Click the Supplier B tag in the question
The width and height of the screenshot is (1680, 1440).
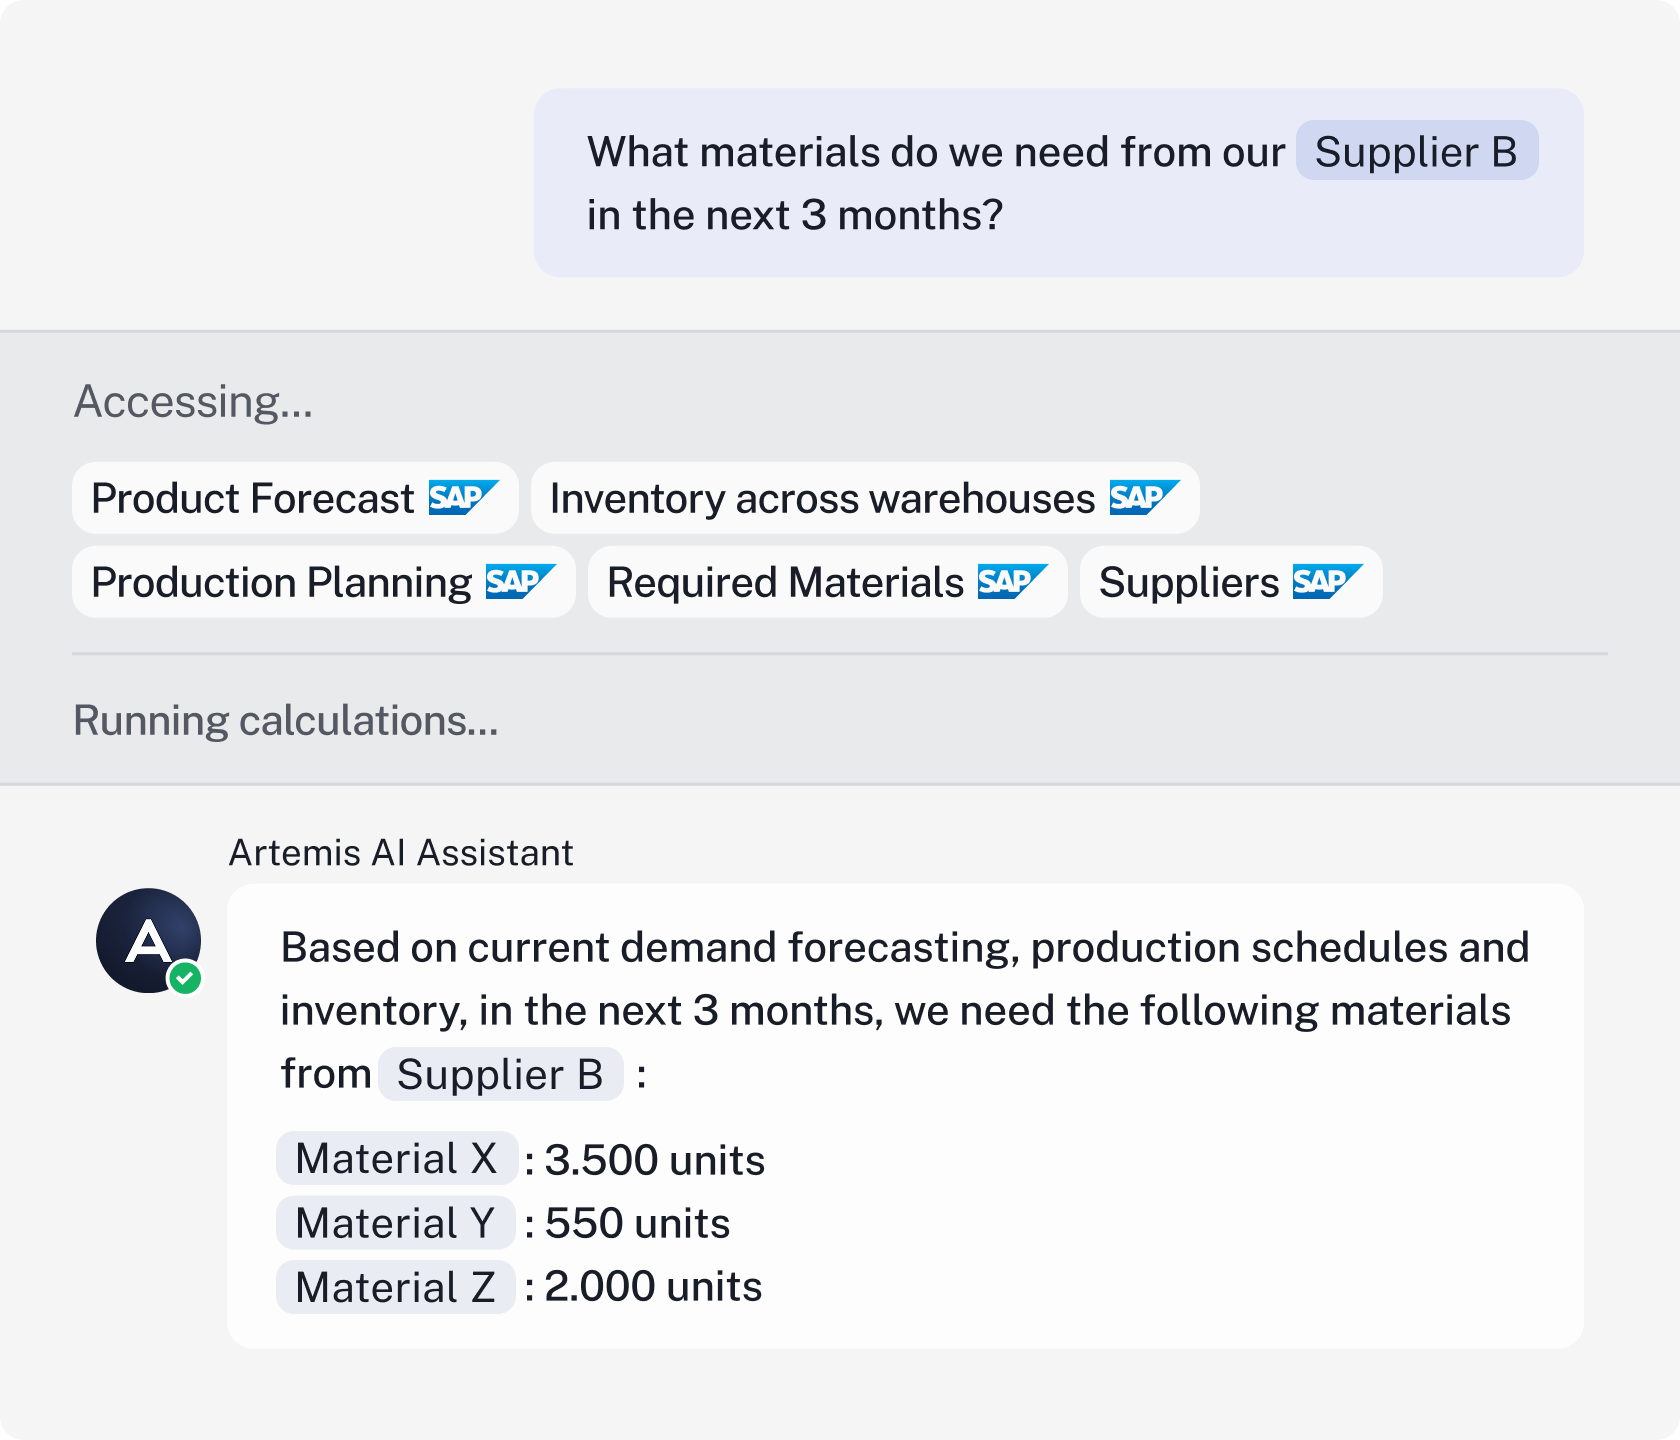click(1416, 151)
